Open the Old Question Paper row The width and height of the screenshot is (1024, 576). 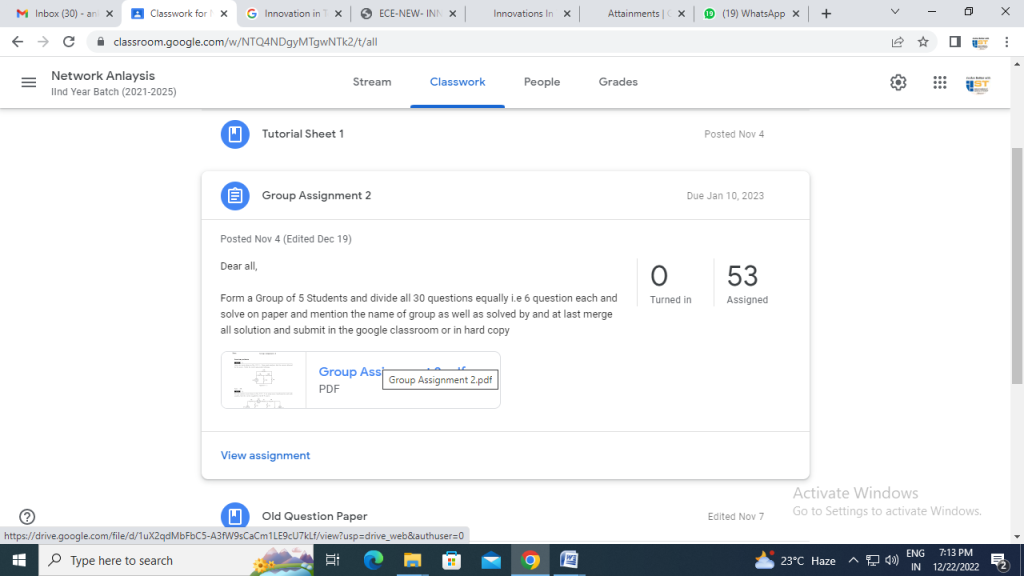pos(505,516)
